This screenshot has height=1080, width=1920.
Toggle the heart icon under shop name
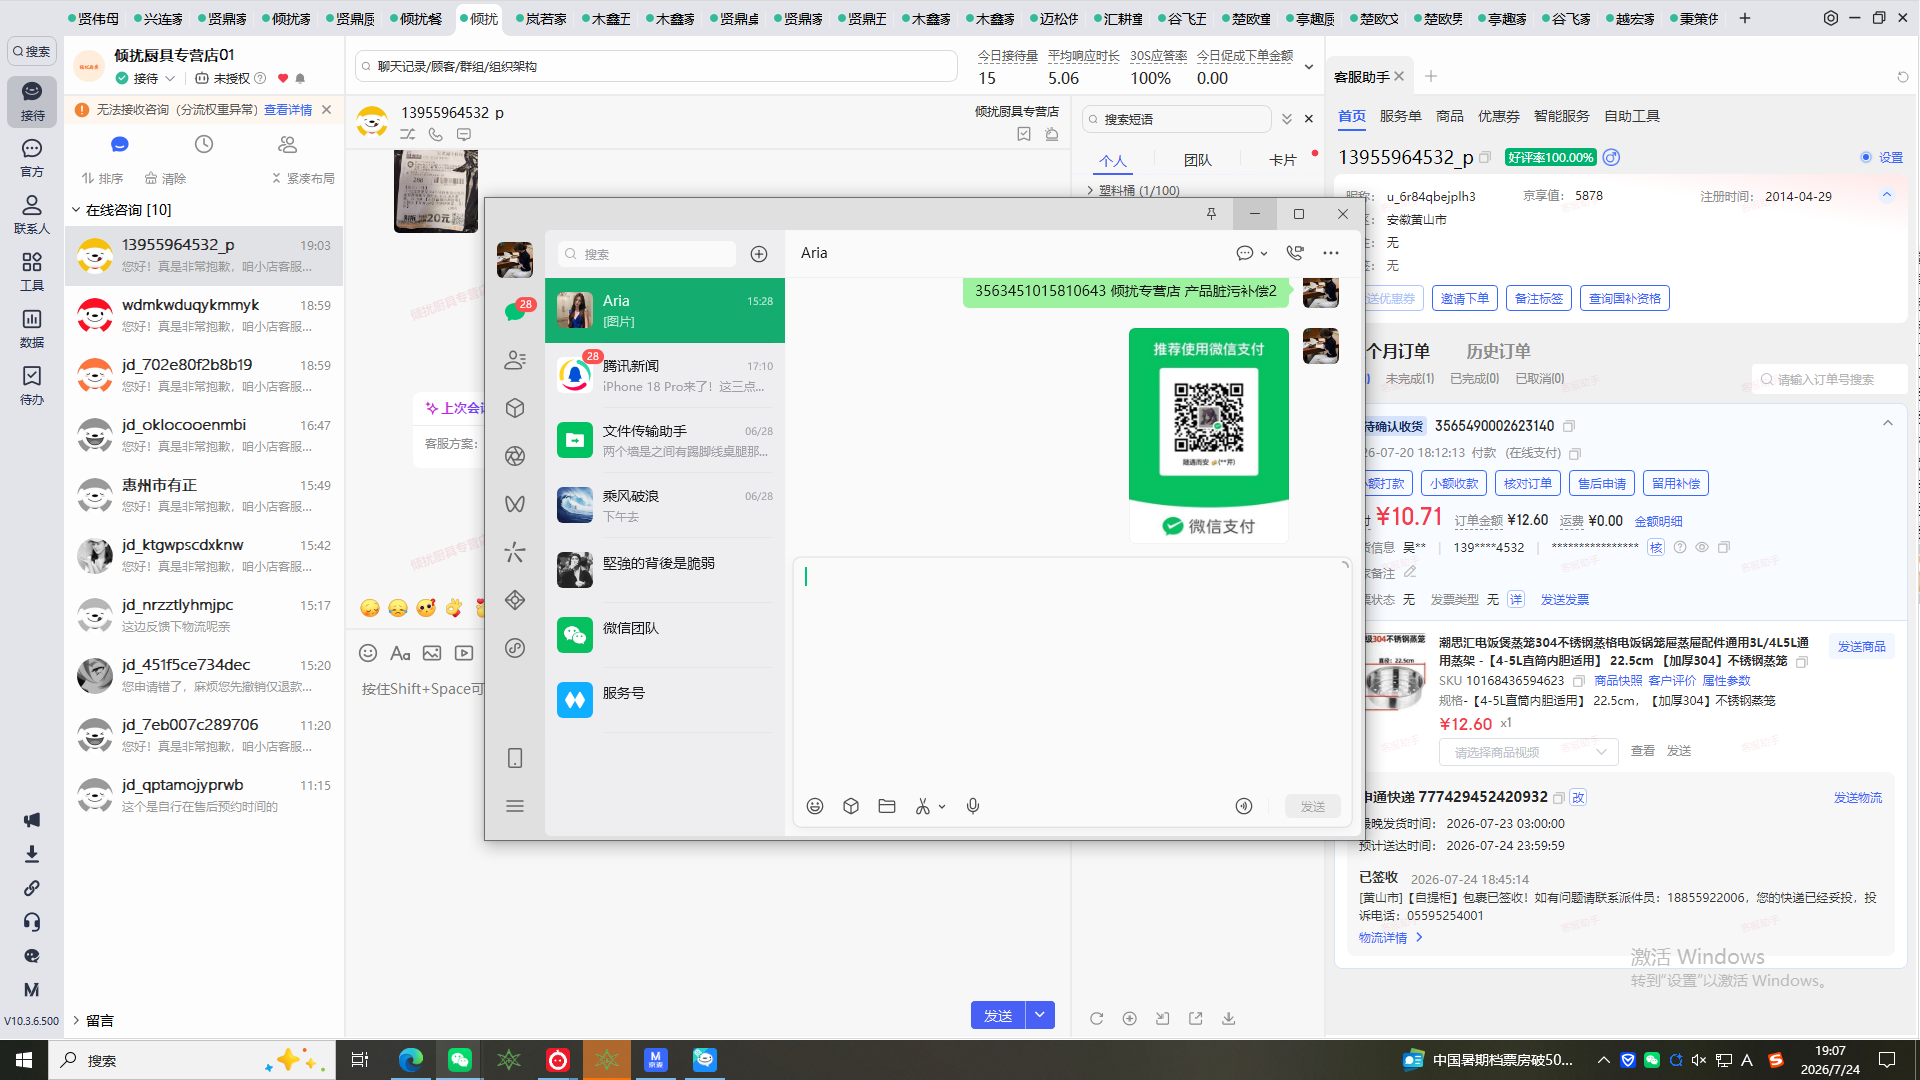(x=283, y=78)
